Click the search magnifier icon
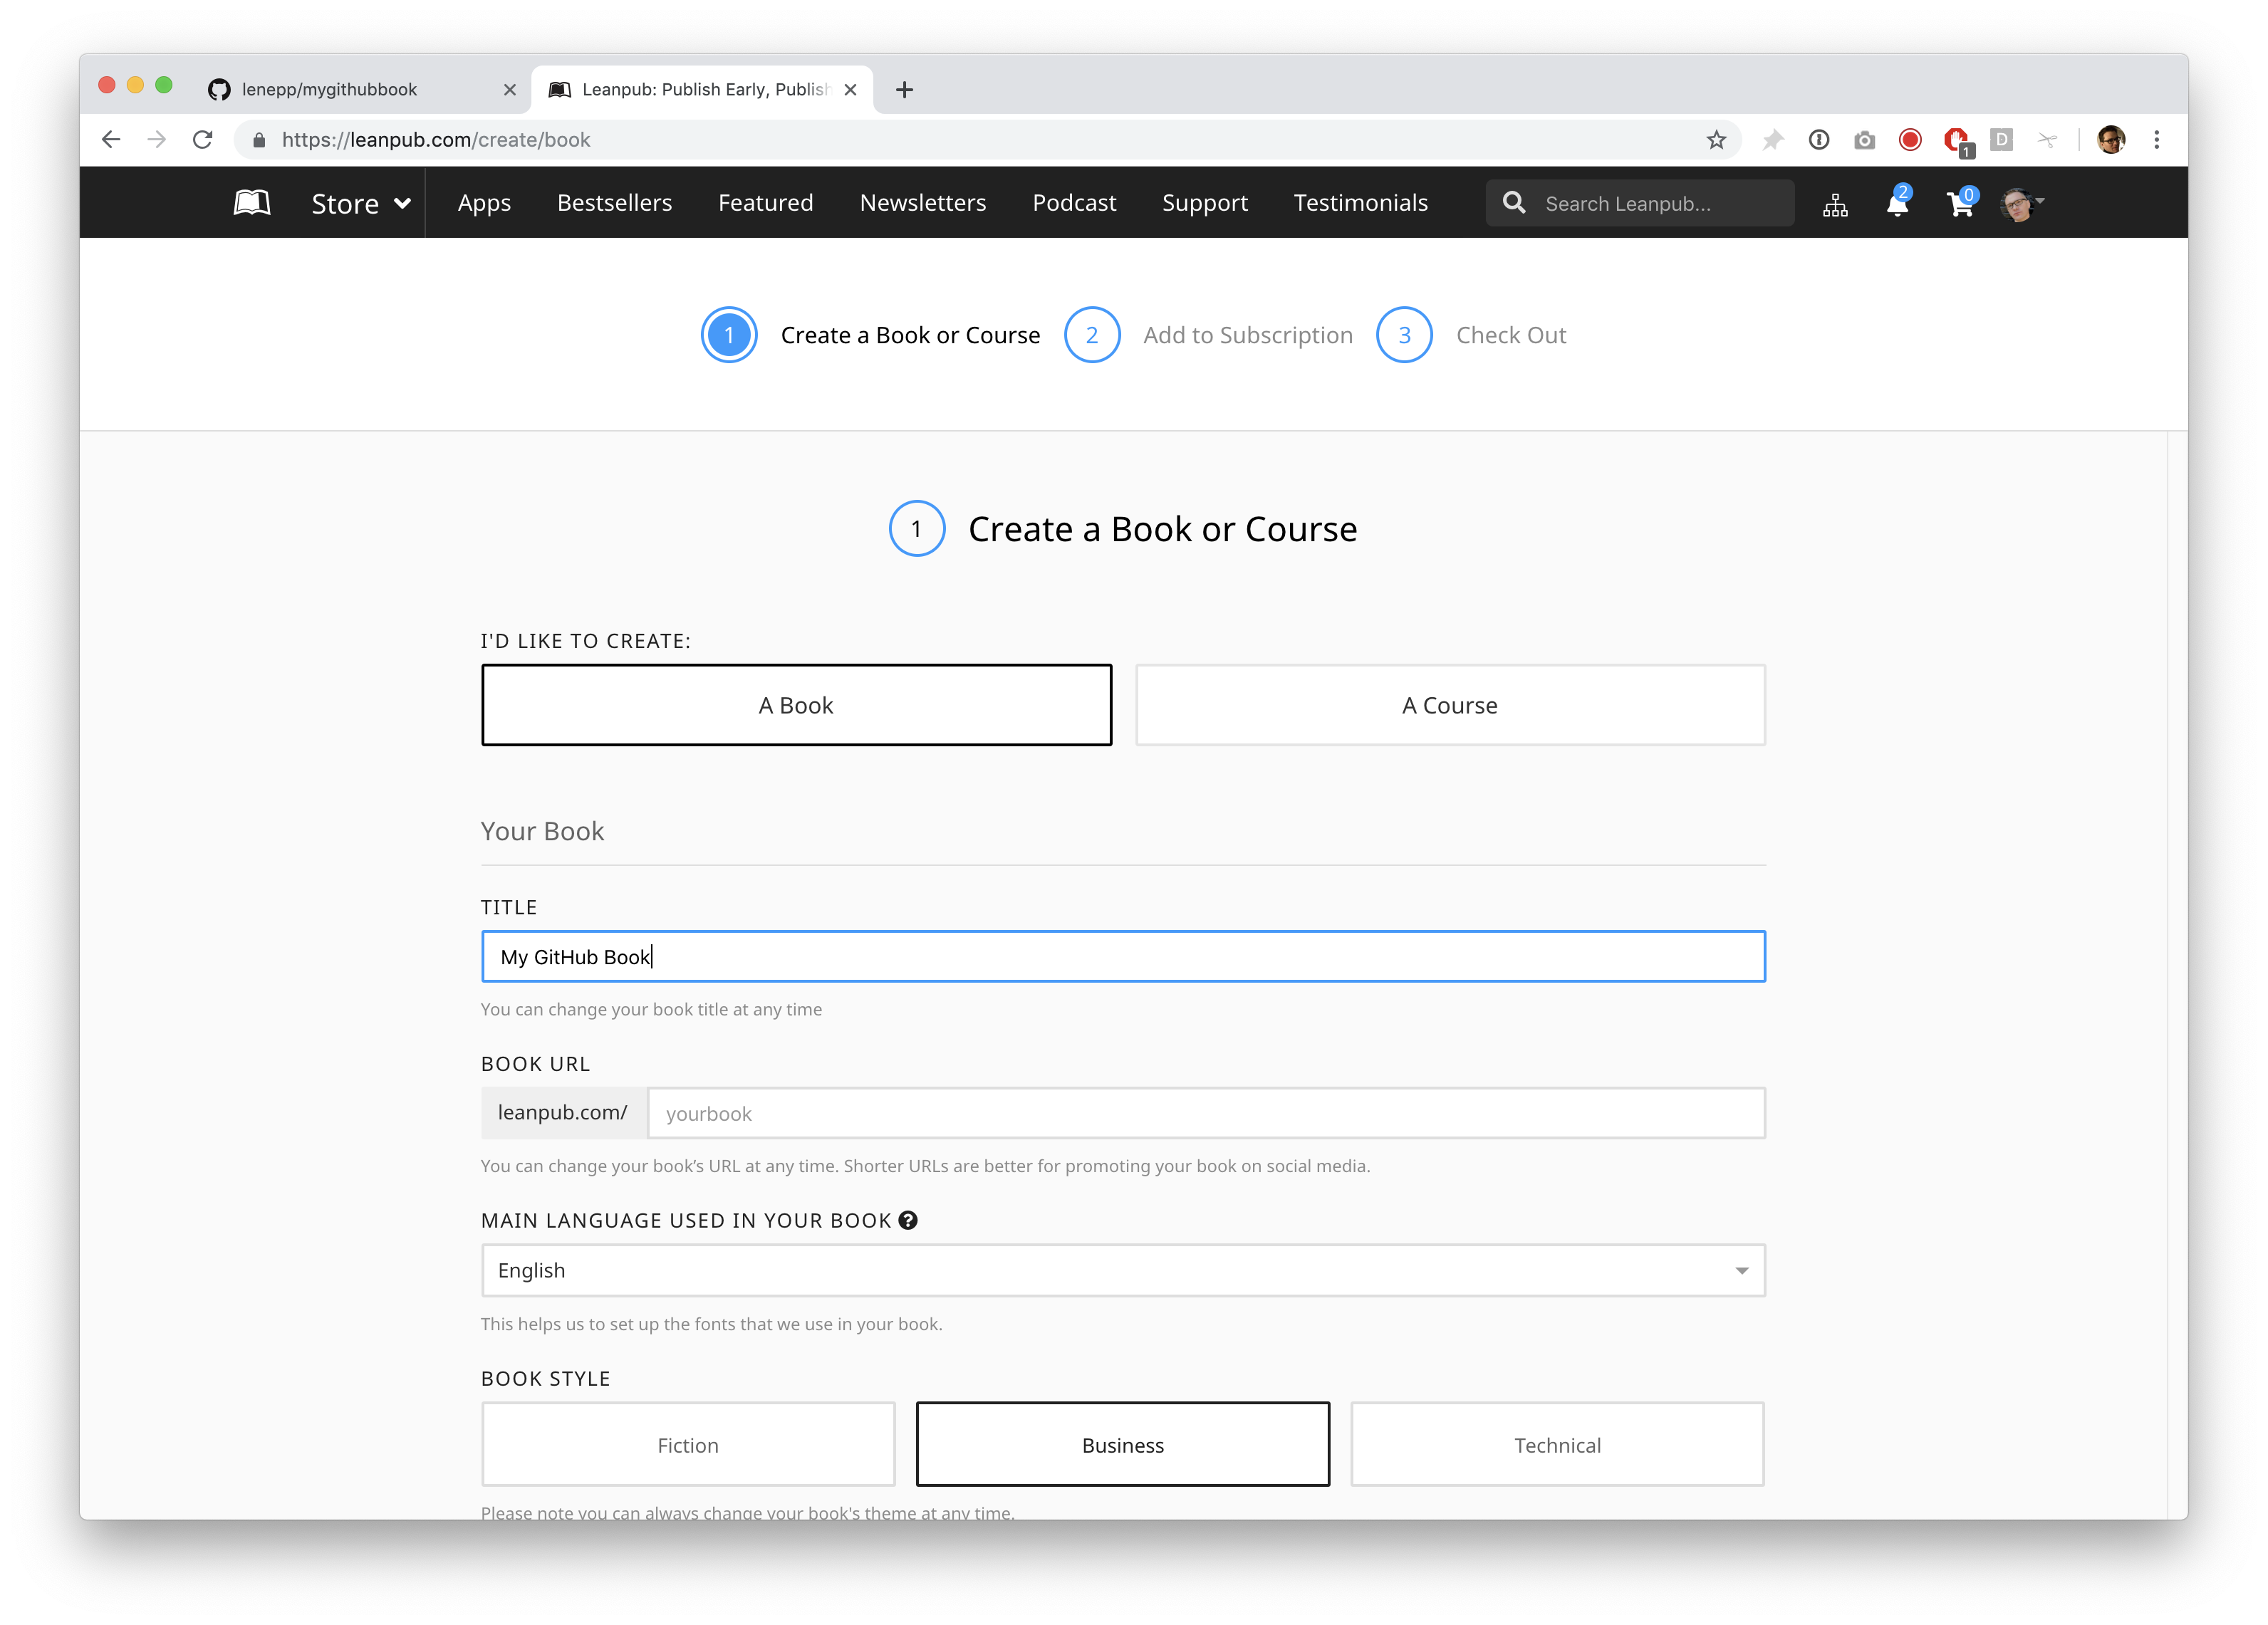This screenshot has width=2268, height=1625. (x=1514, y=203)
